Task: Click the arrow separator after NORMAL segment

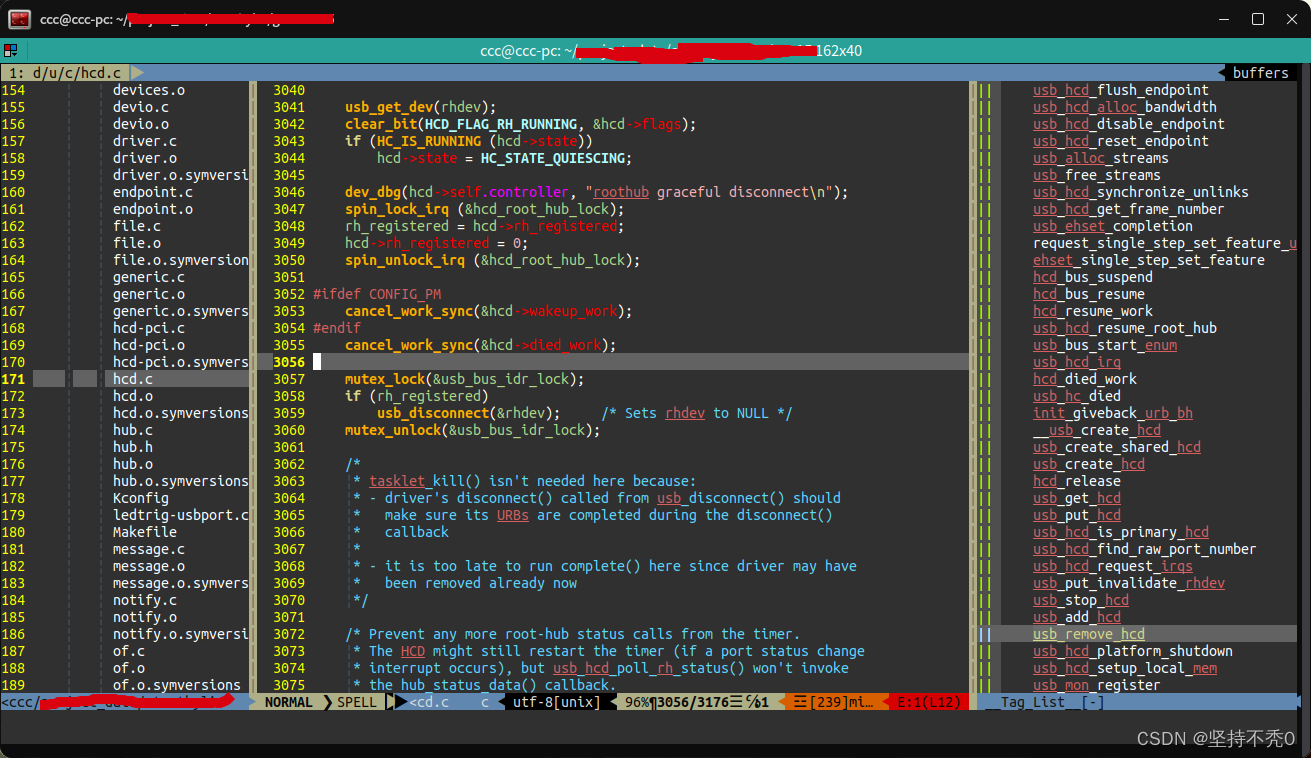Action: pos(327,701)
